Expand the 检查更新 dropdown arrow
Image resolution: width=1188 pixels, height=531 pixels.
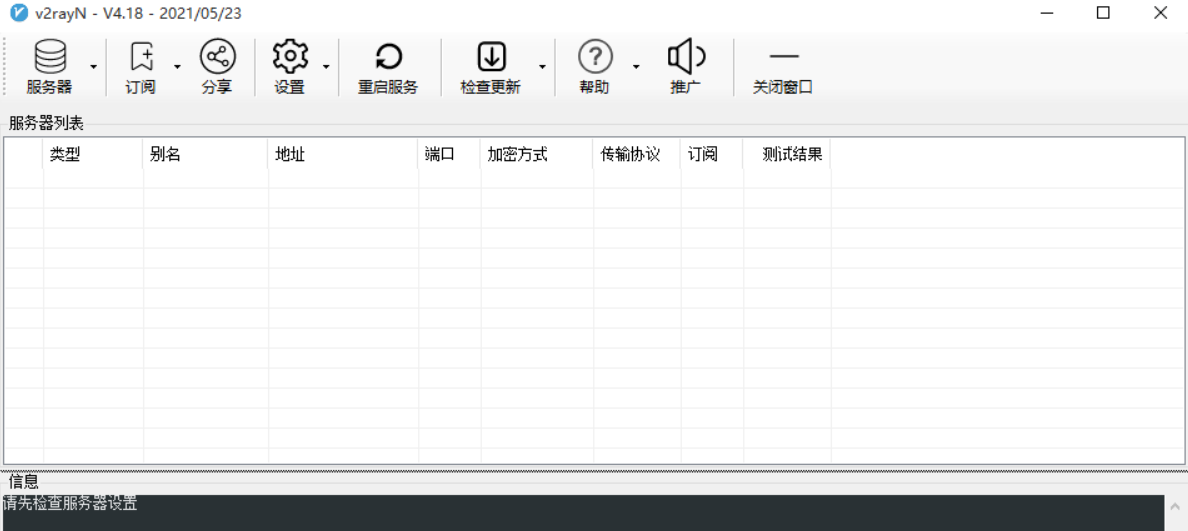(542, 67)
